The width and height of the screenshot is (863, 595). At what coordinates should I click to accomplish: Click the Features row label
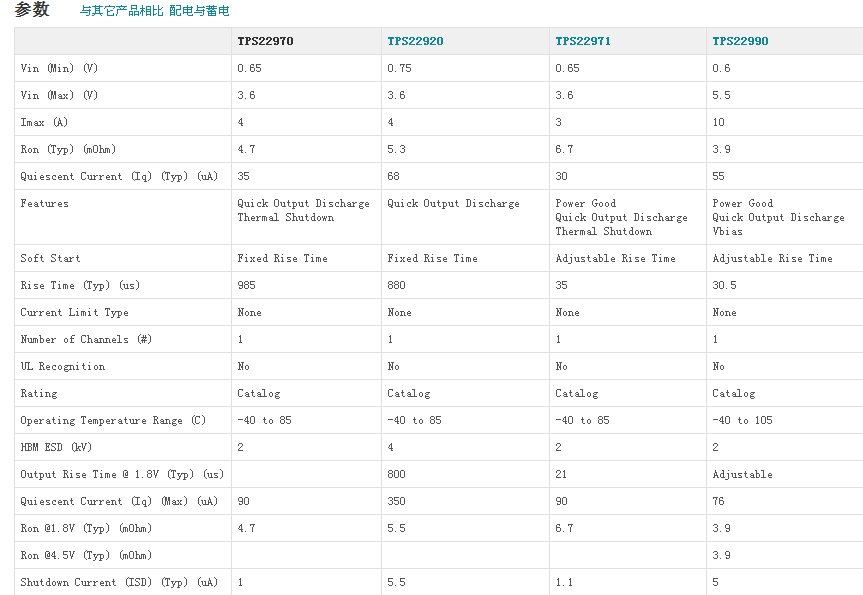(x=45, y=203)
